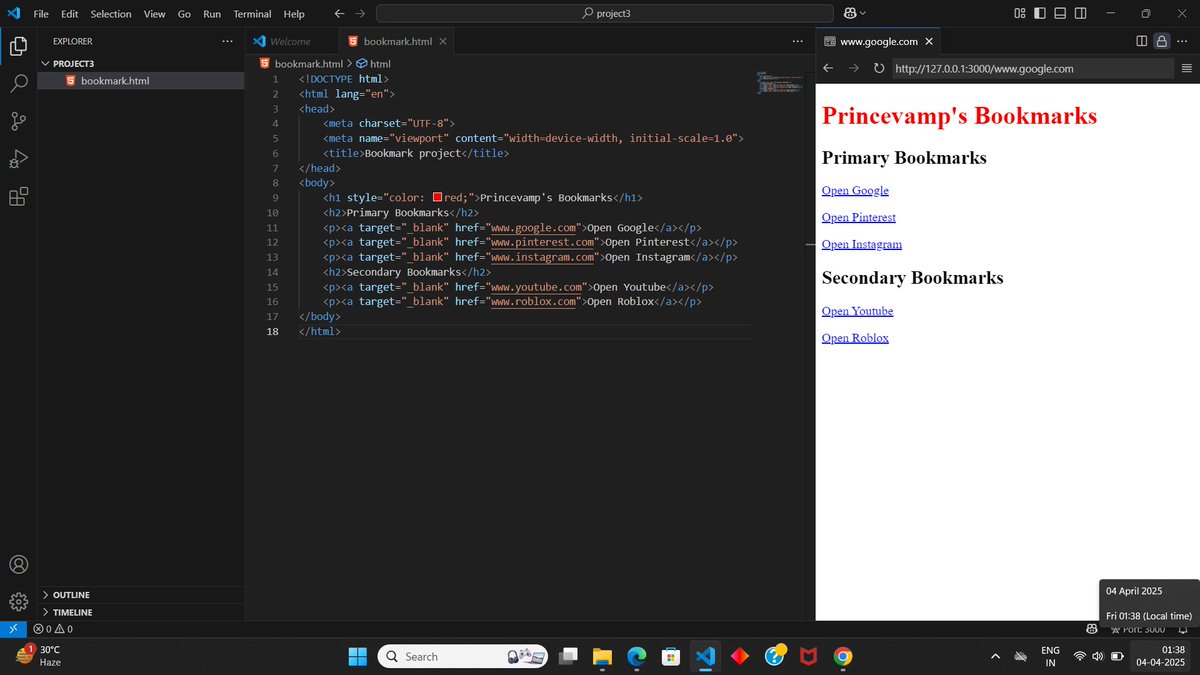Viewport: 1200px width, 675px height.
Task: Open the Explorer view in activity bar
Action: point(18,45)
